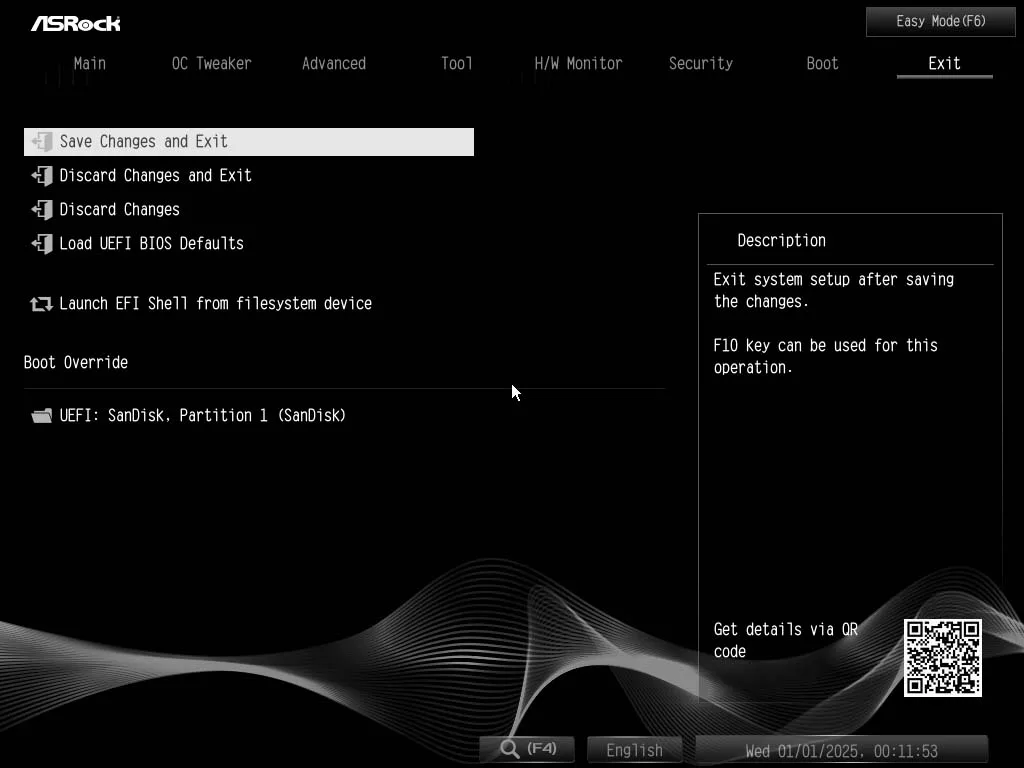Open the Main tab

point(89,63)
